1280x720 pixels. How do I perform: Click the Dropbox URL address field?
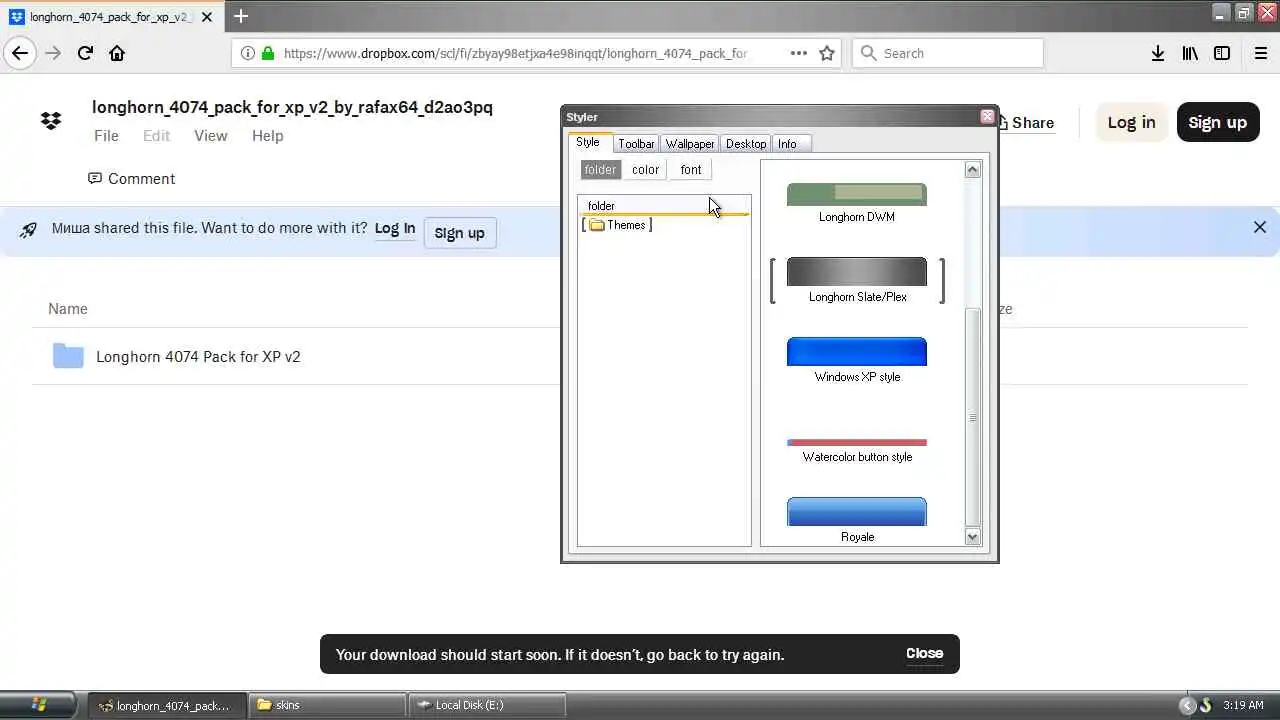coord(515,53)
